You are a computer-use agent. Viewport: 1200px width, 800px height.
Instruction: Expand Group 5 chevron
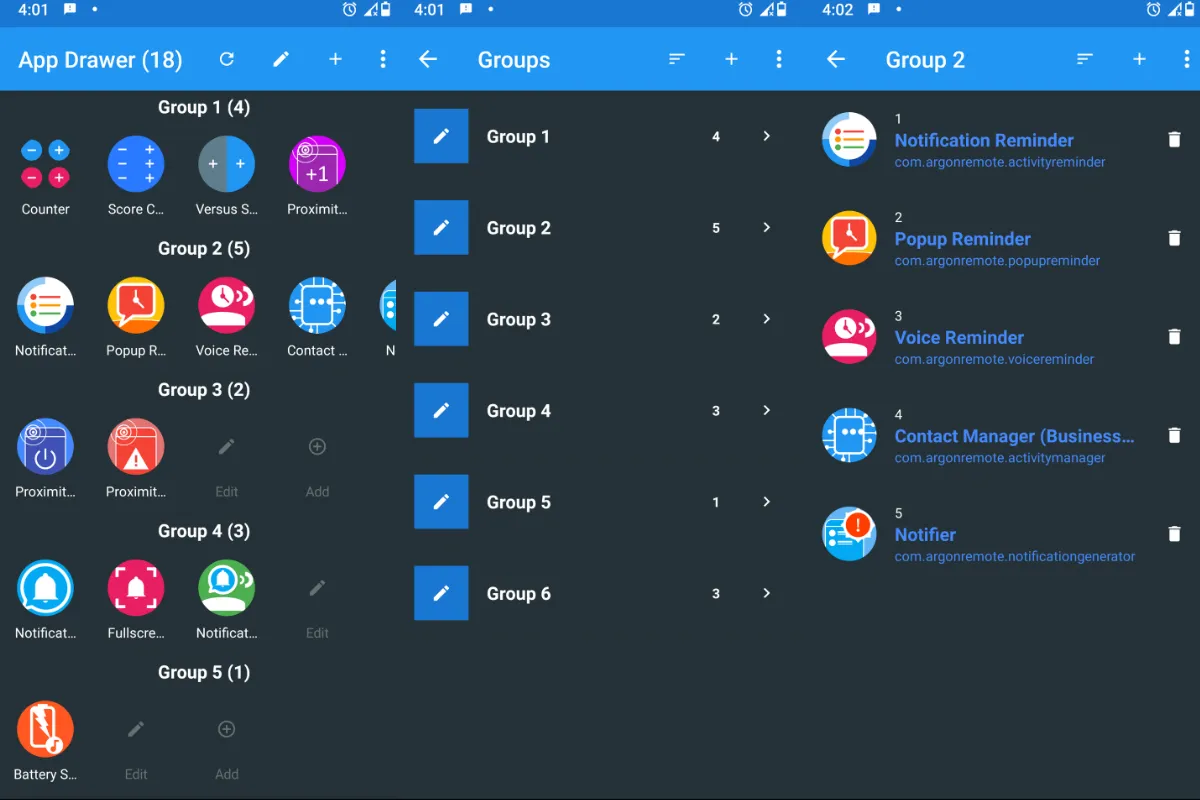(x=767, y=502)
